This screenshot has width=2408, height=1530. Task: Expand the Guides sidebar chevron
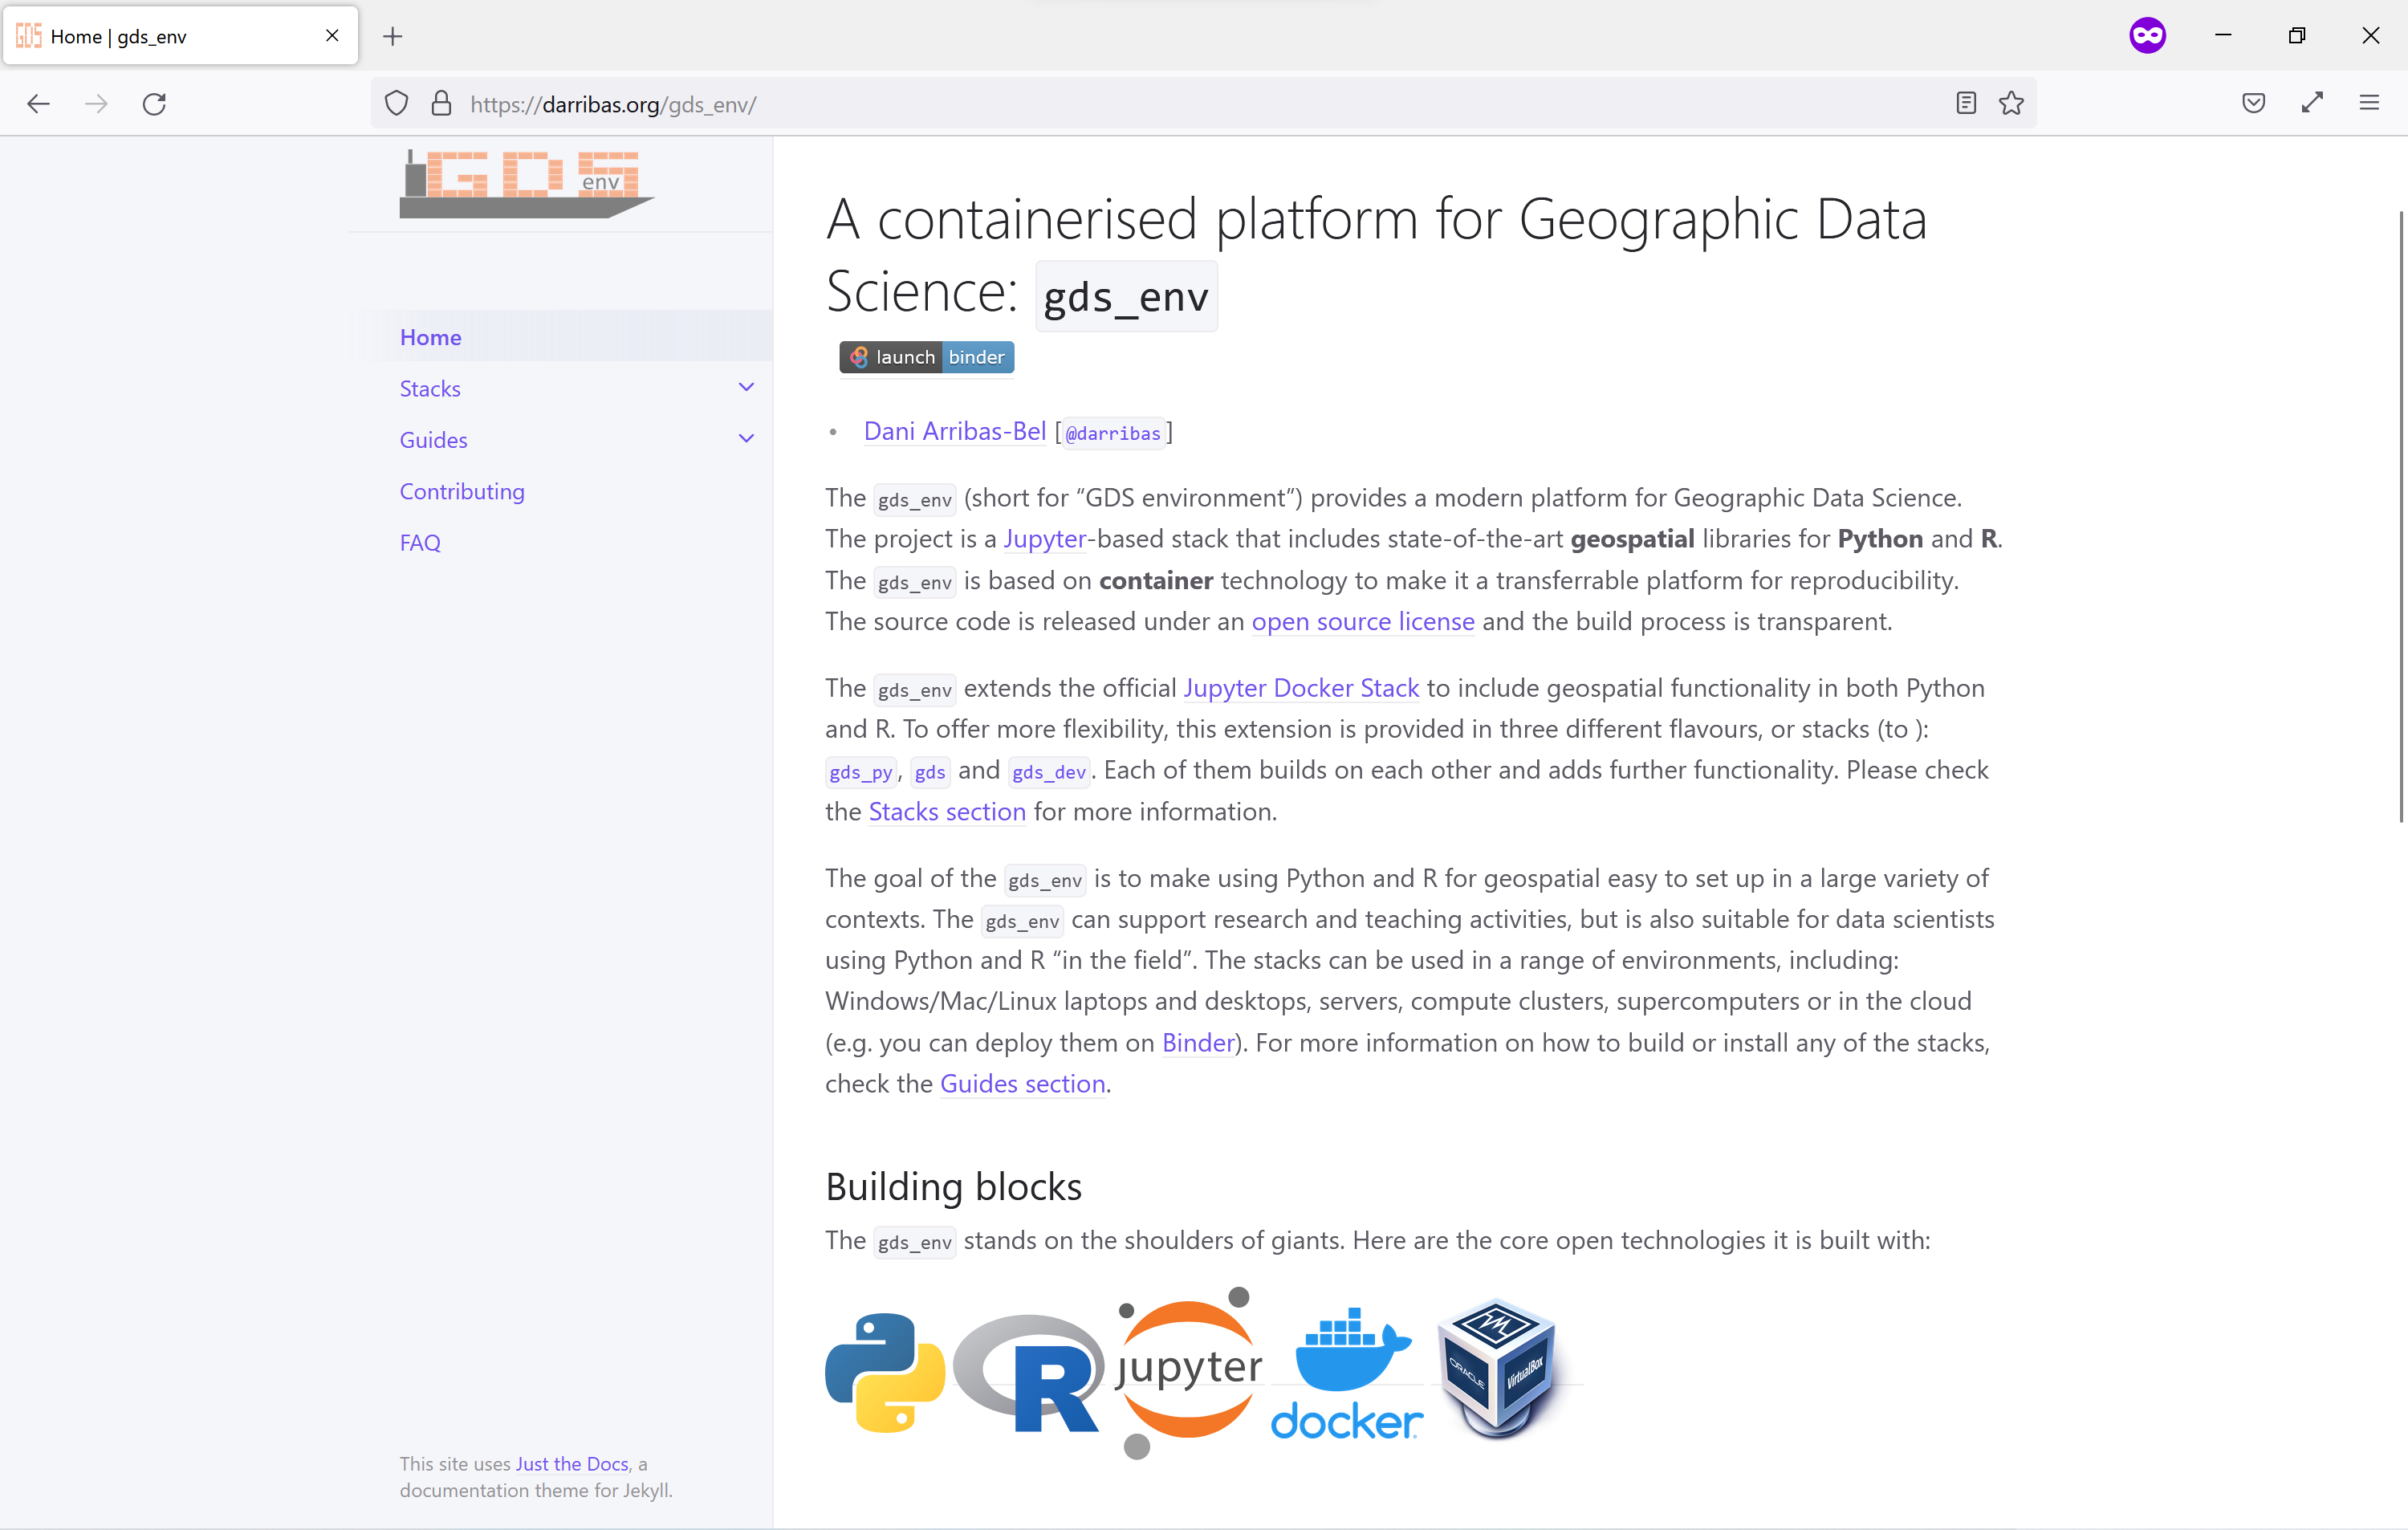pyautogui.click(x=746, y=439)
